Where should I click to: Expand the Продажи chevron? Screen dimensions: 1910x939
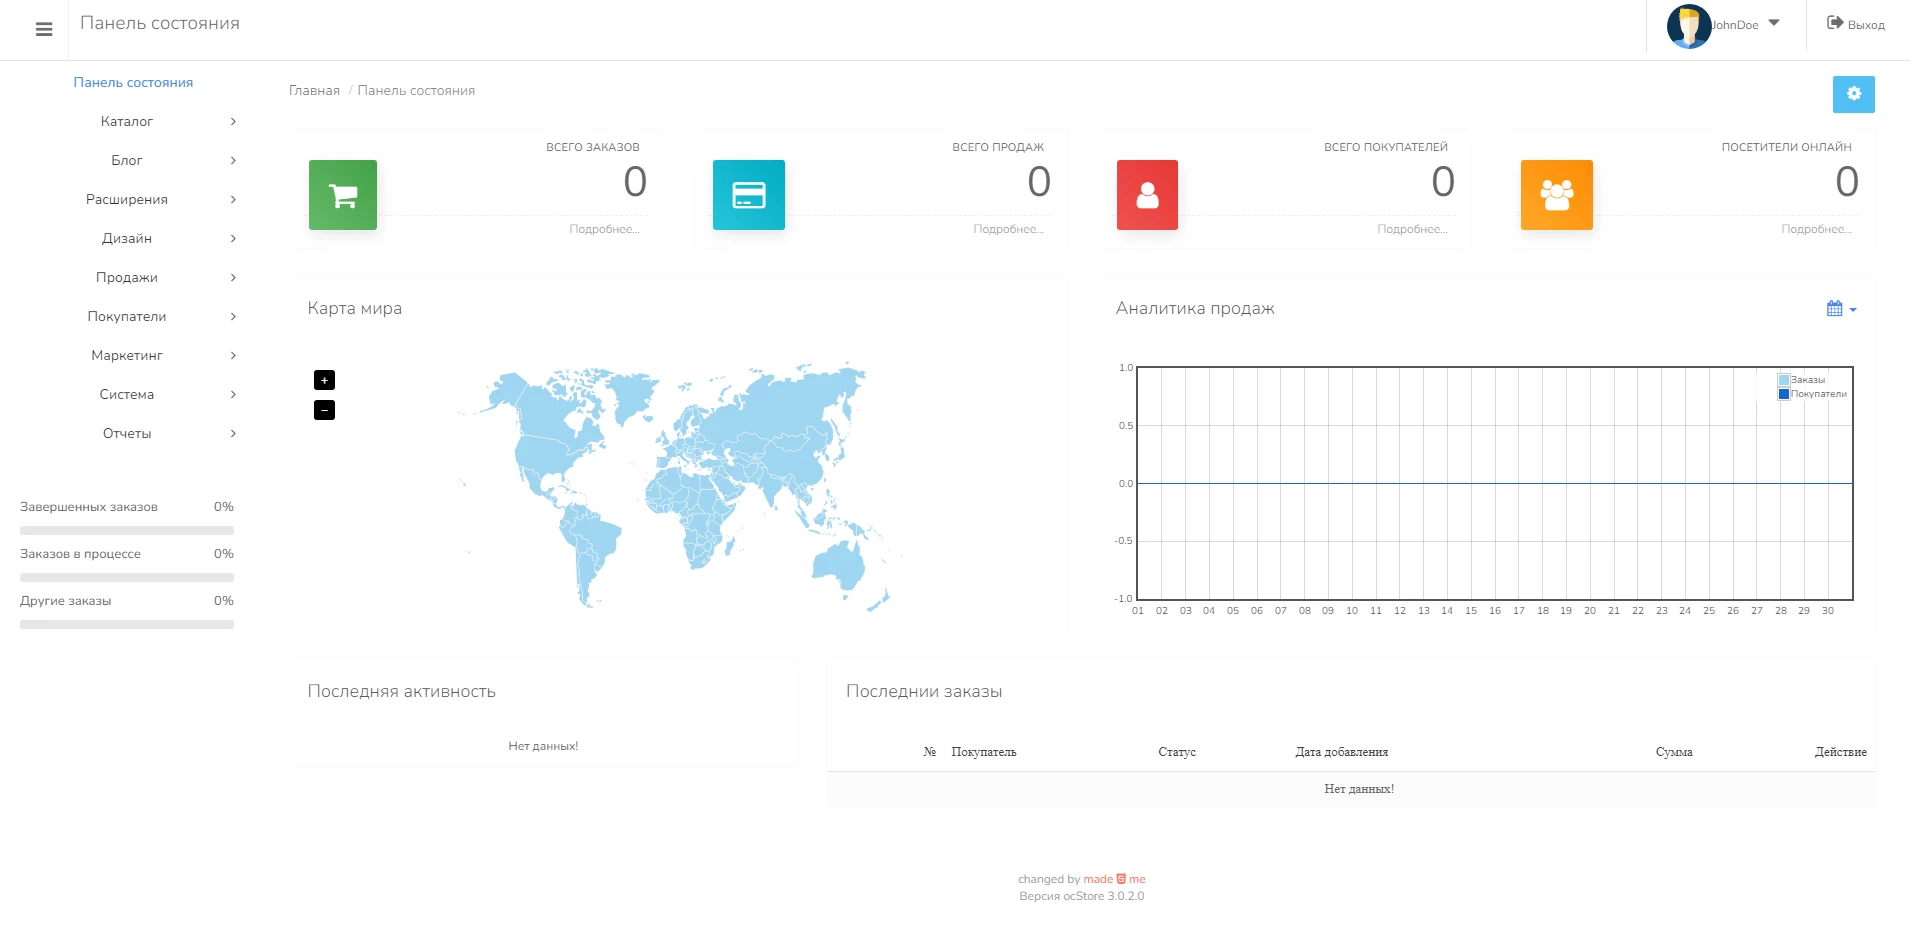coord(233,277)
